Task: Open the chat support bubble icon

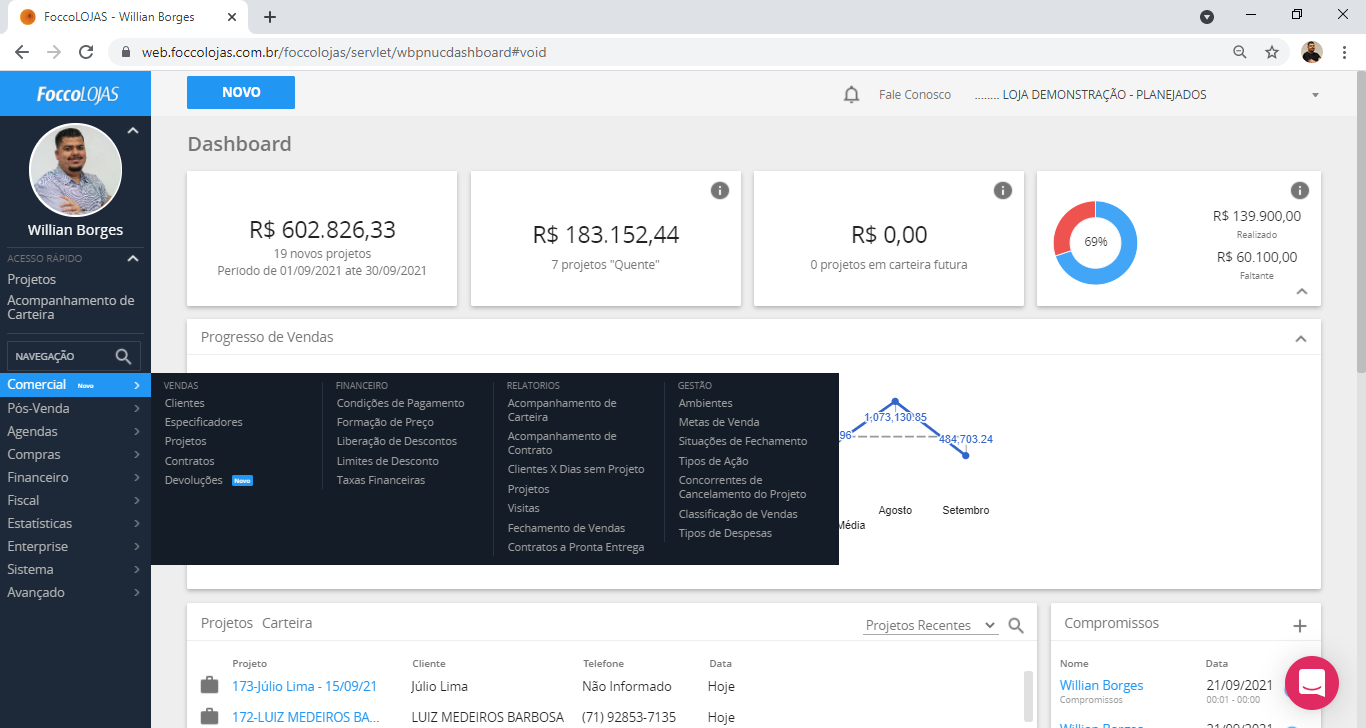Action: (1311, 683)
